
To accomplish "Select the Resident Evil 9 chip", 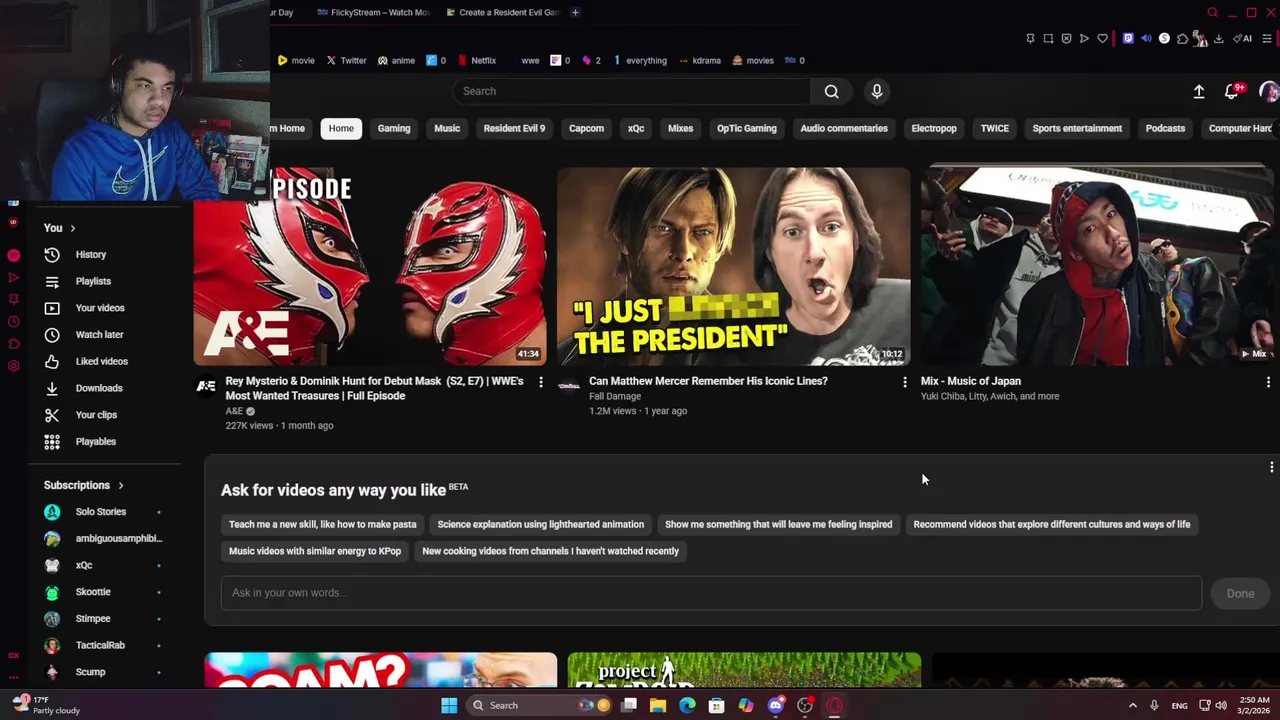I will pos(514,128).
